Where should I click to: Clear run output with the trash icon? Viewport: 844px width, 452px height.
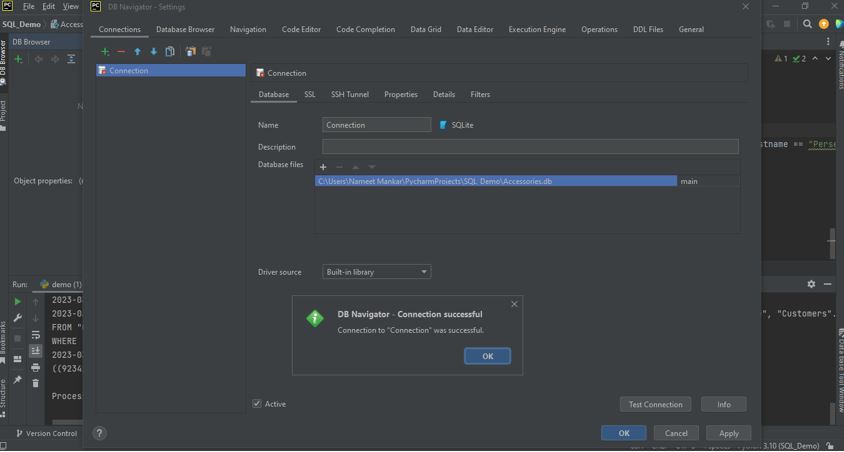(36, 383)
